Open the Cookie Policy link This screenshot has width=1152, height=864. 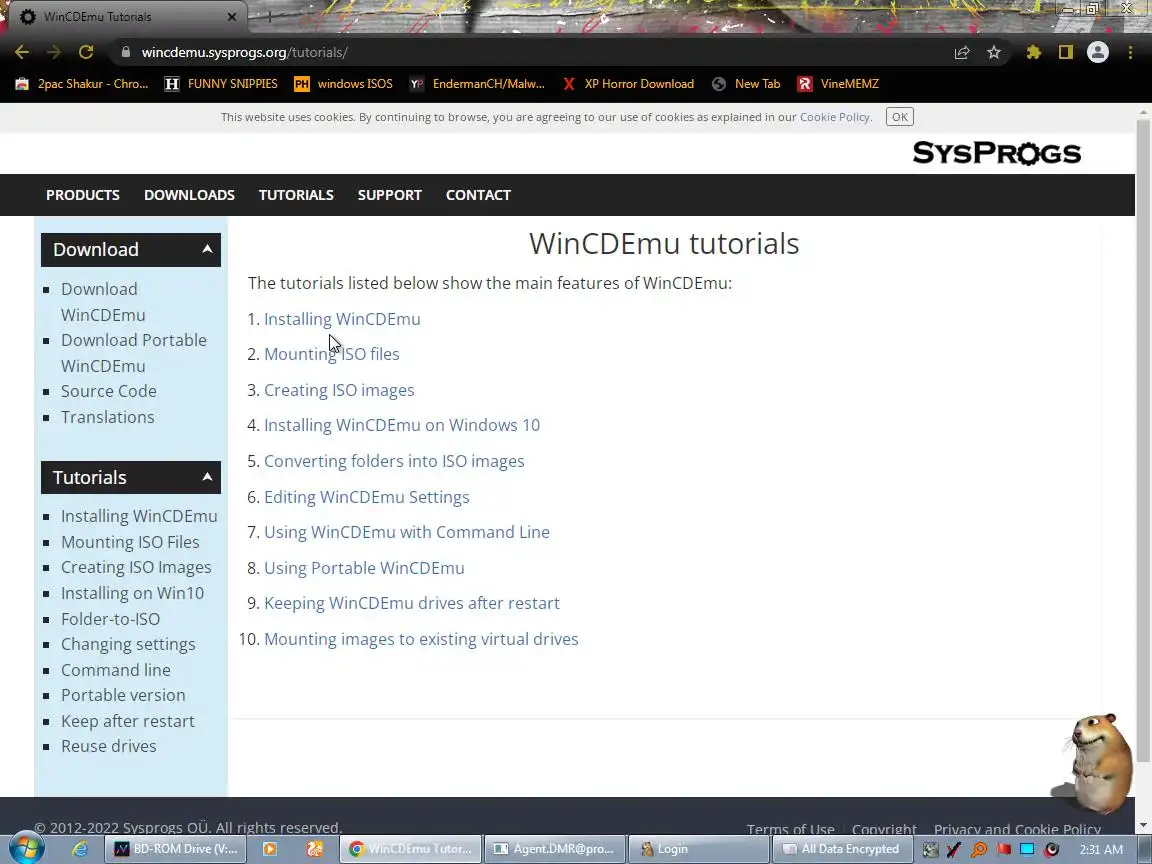pos(835,117)
